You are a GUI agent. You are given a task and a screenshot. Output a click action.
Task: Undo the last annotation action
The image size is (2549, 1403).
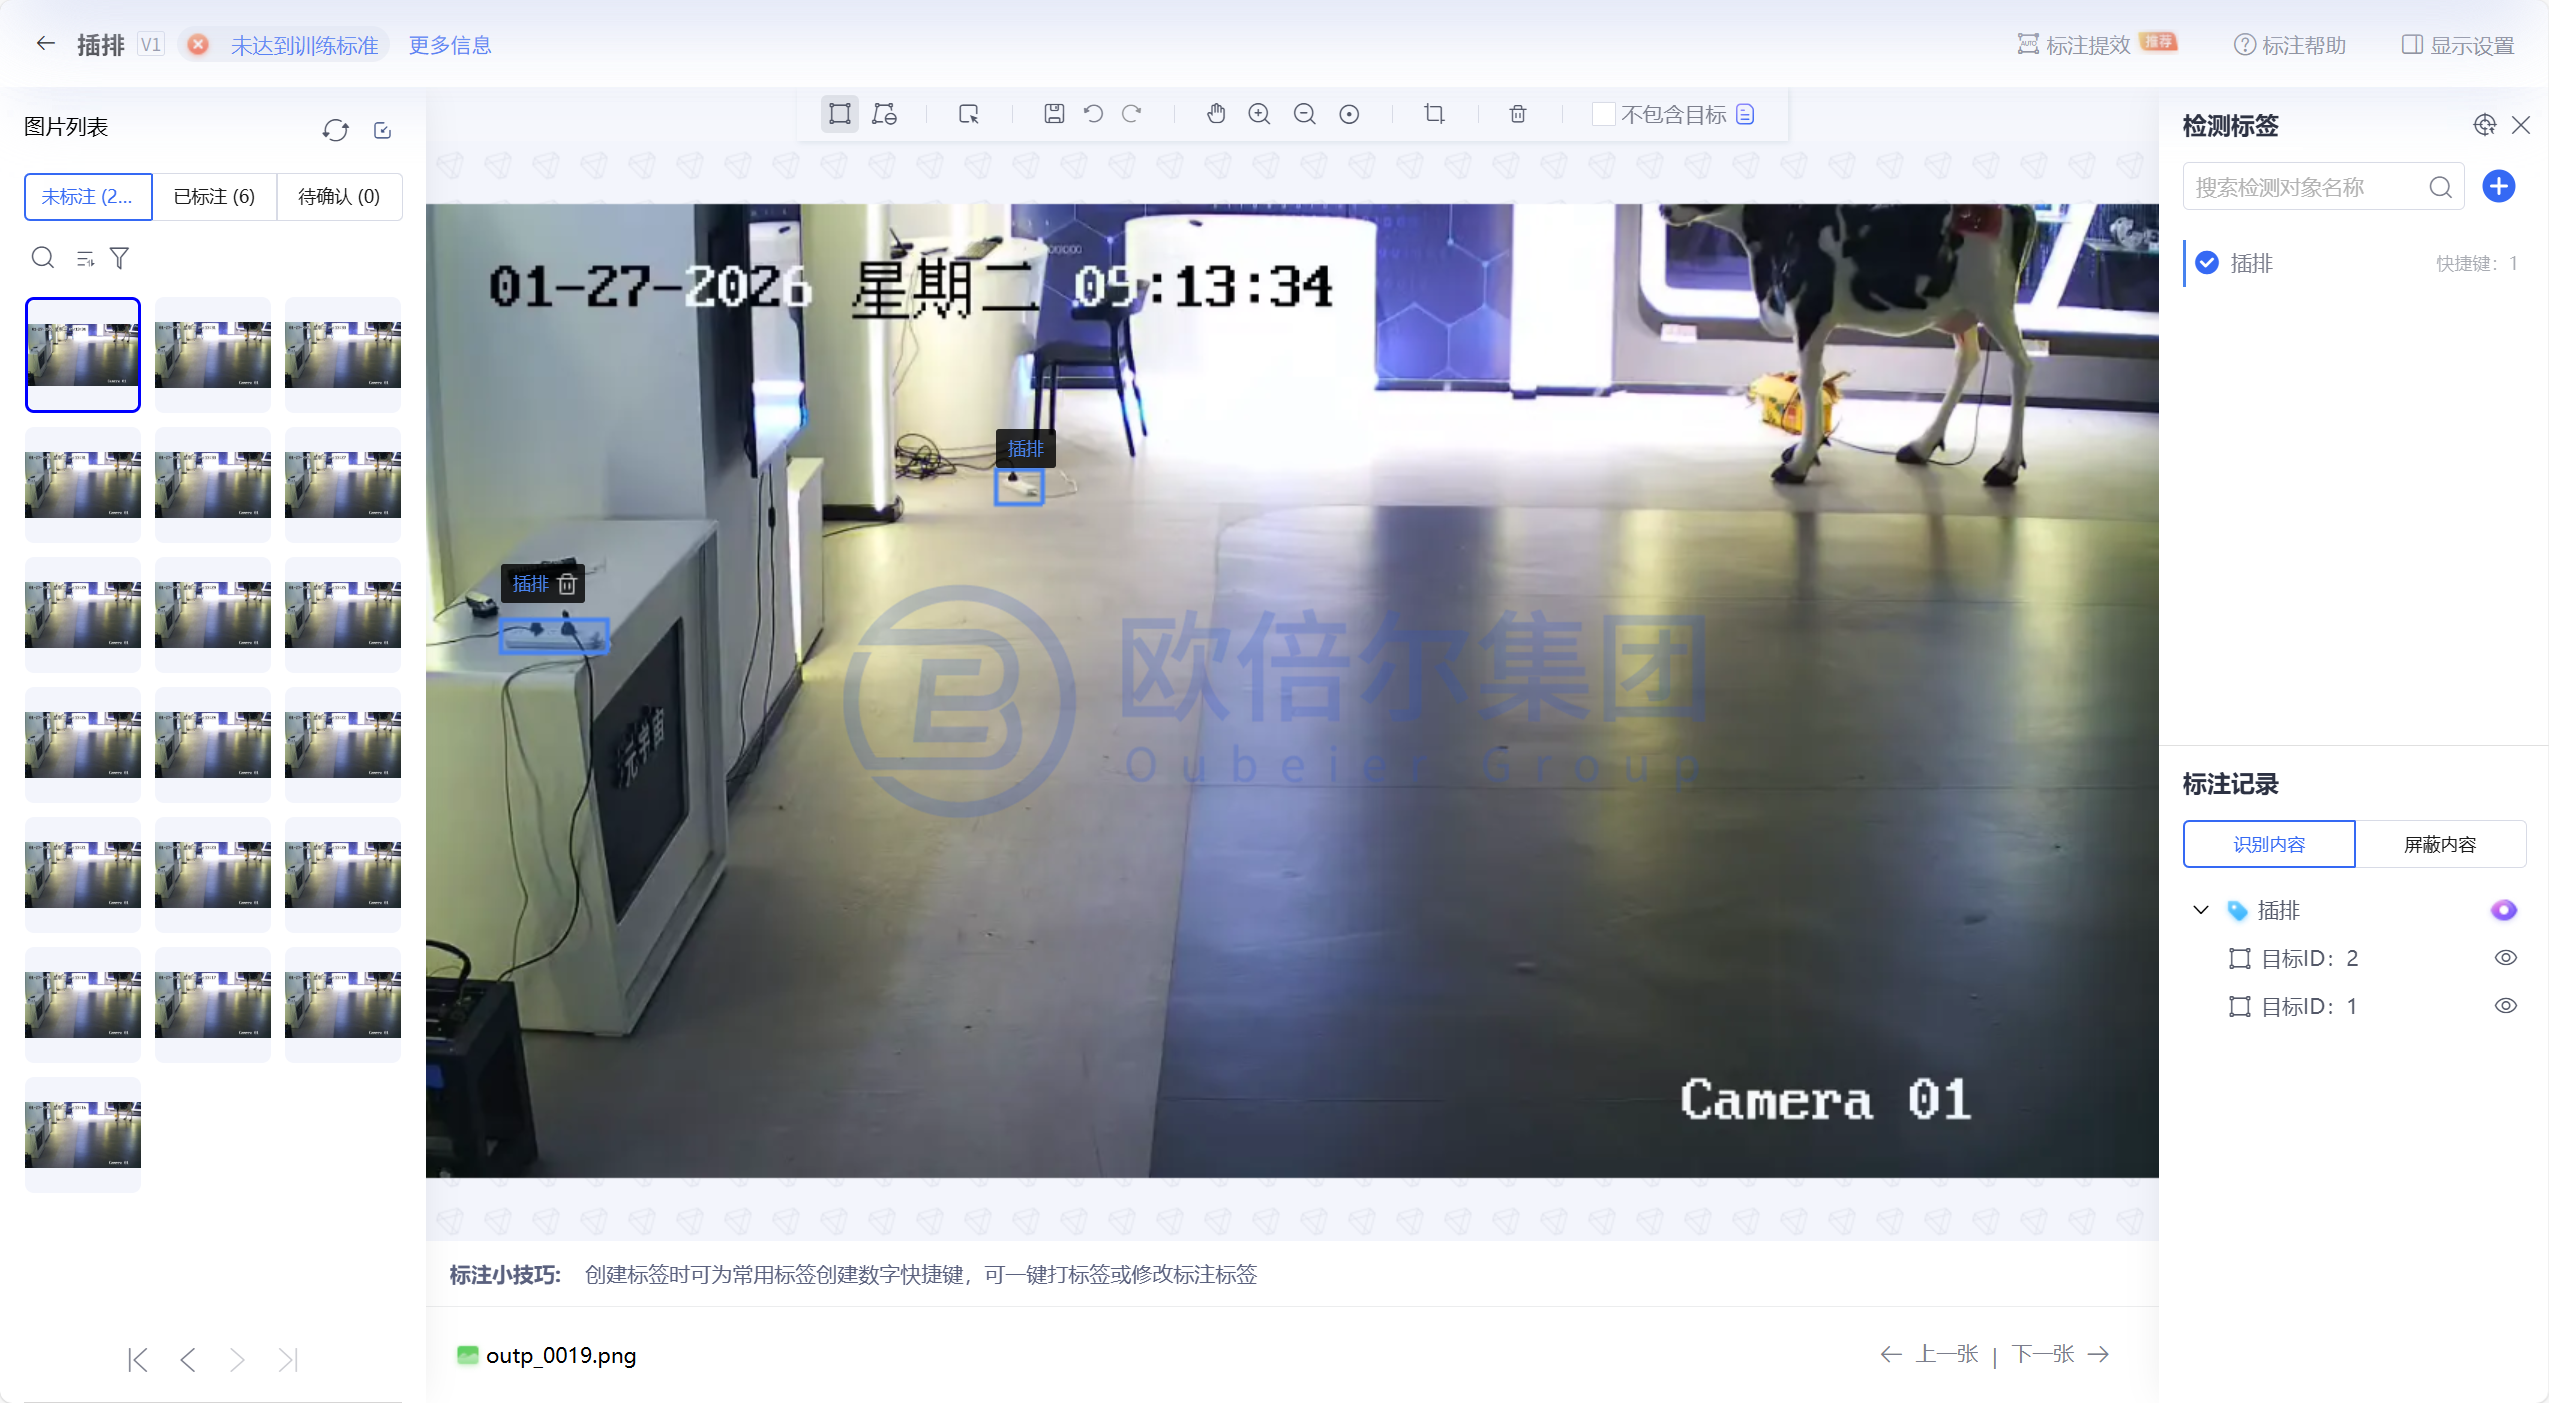click(x=1093, y=114)
